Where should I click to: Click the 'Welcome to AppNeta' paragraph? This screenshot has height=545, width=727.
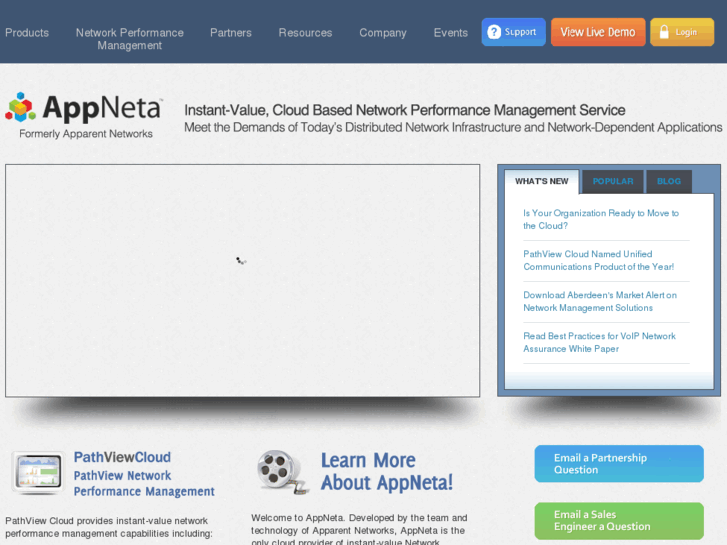(359, 529)
